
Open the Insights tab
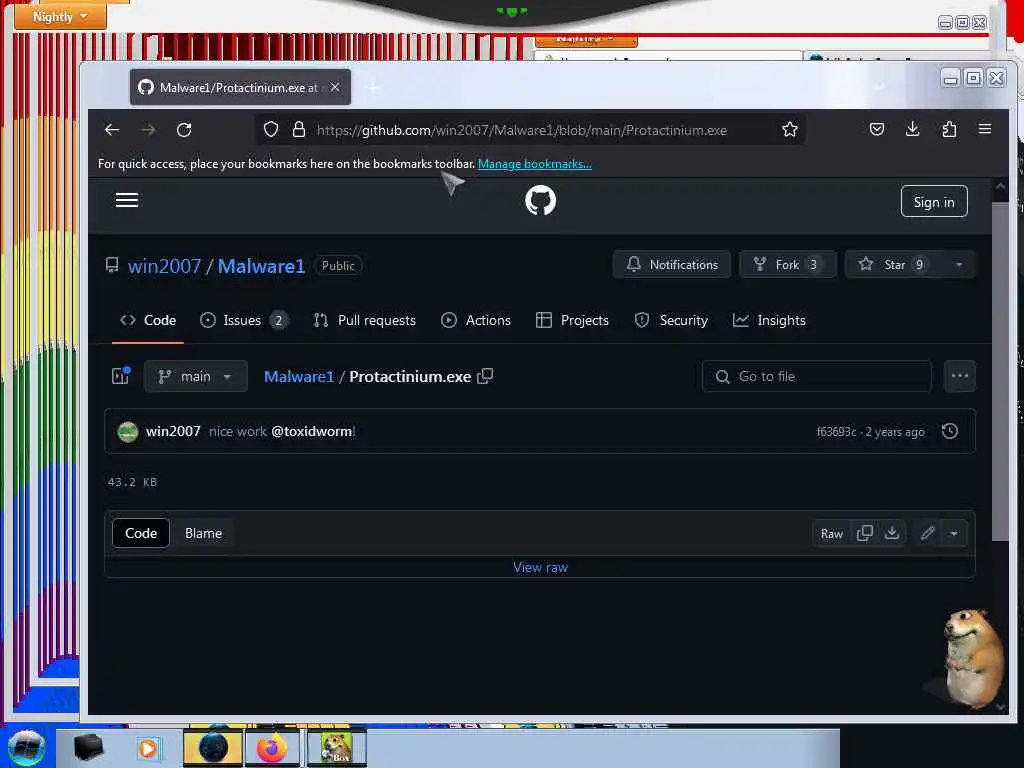(769, 320)
